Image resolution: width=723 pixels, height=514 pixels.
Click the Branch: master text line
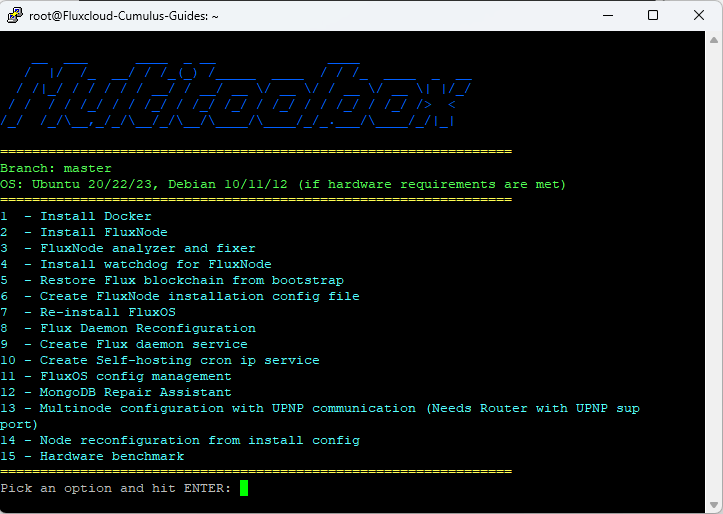tap(56, 168)
